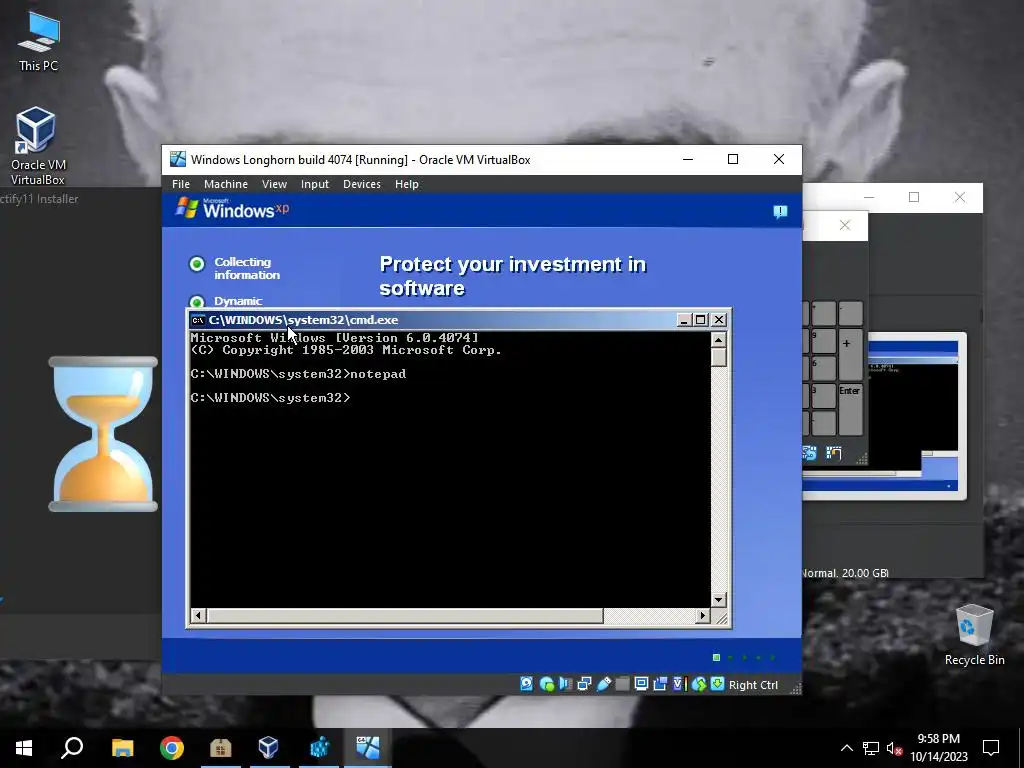Click the cmd.exe window title bar text
The width and height of the screenshot is (1024, 768).
click(x=303, y=320)
